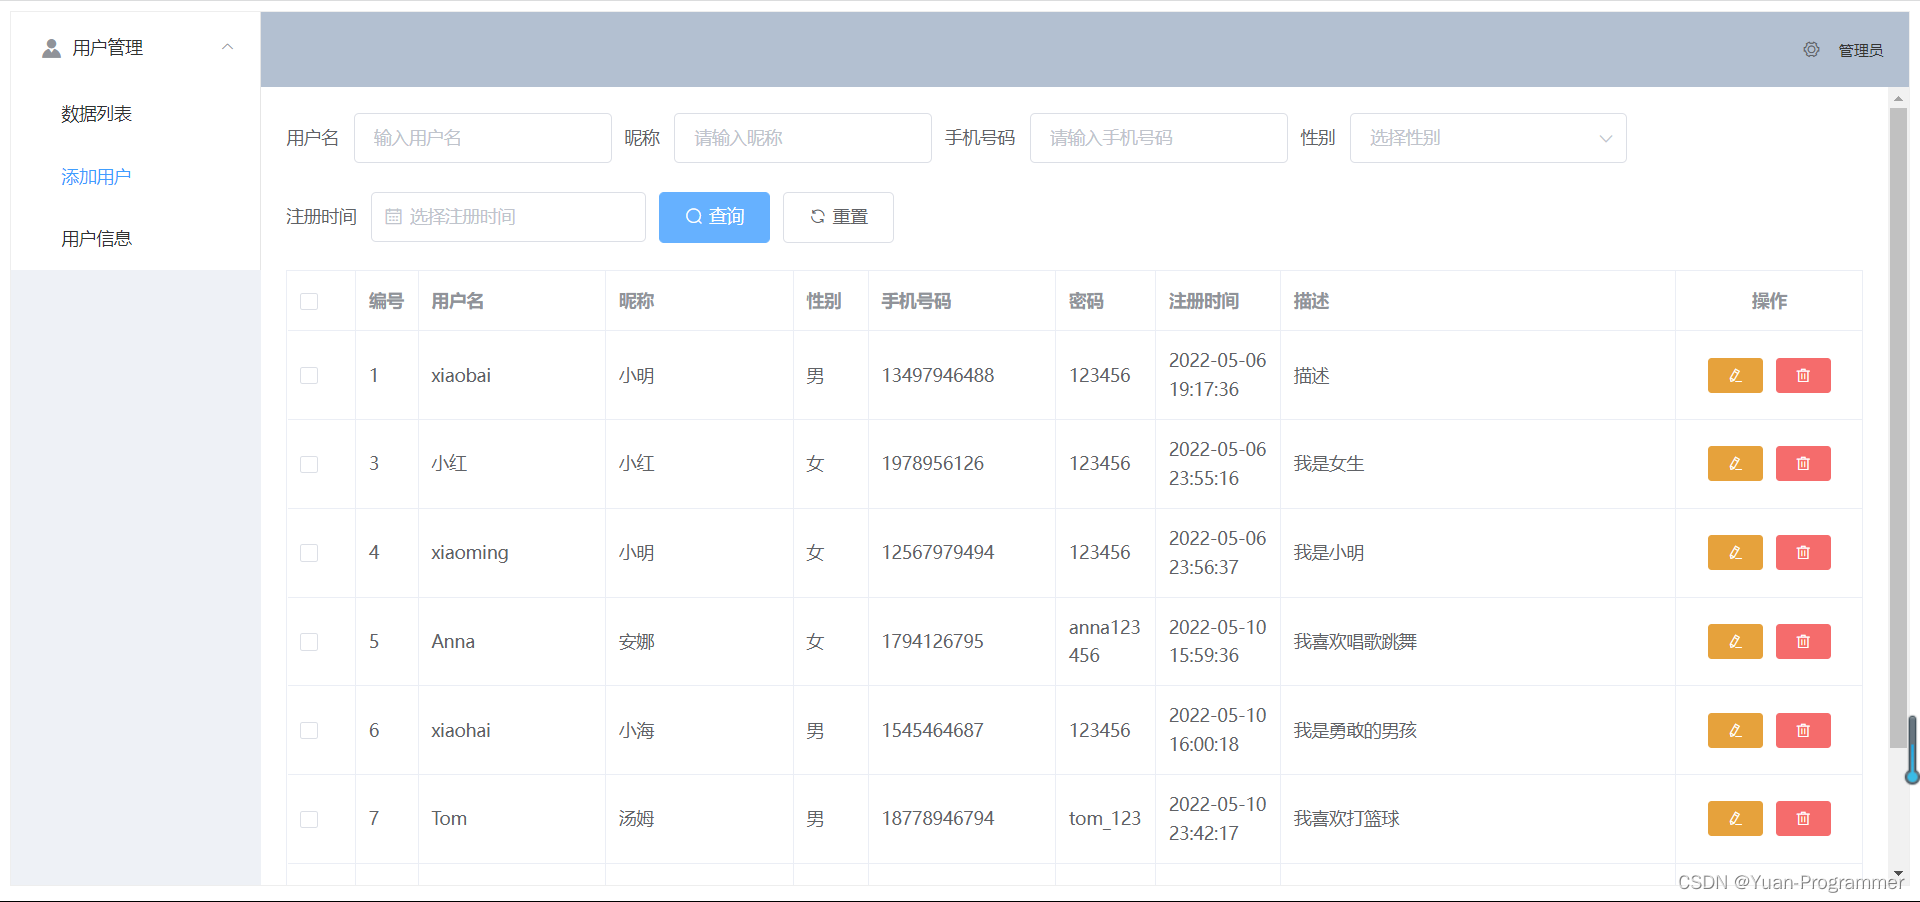Image resolution: width=1920 pixels, height=902 pixels.
Task: Click the 用户管理 sidebar menu title
Action: coord(108,48)
